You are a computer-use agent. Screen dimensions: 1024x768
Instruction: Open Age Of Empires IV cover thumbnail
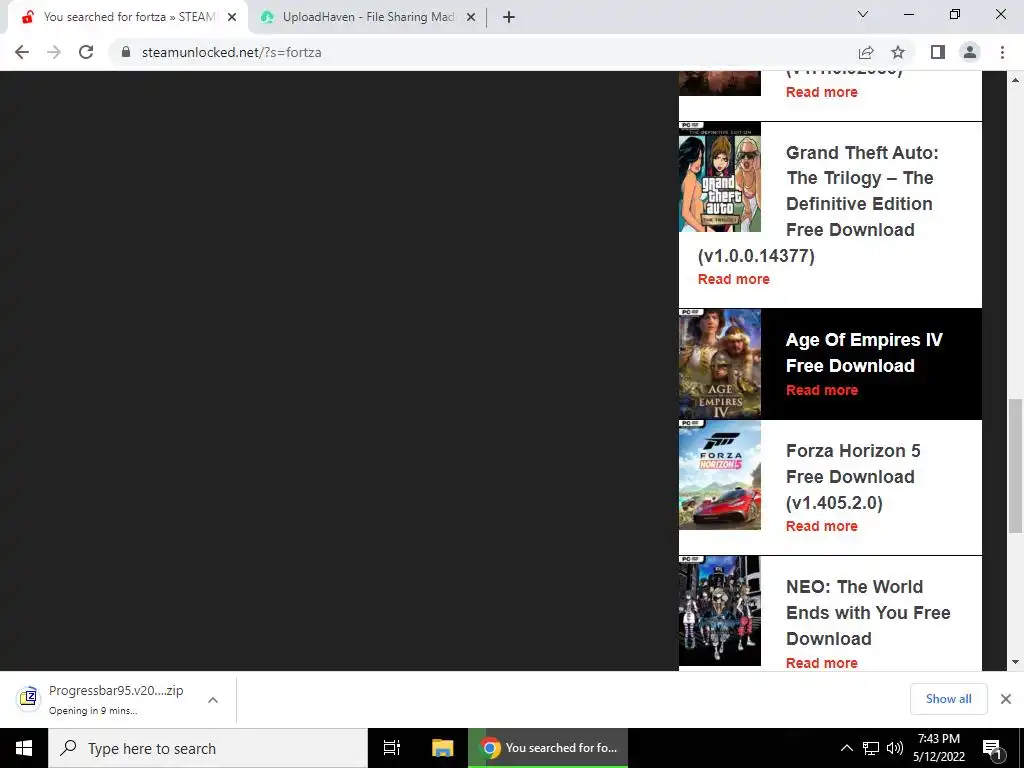coord(720,364)
